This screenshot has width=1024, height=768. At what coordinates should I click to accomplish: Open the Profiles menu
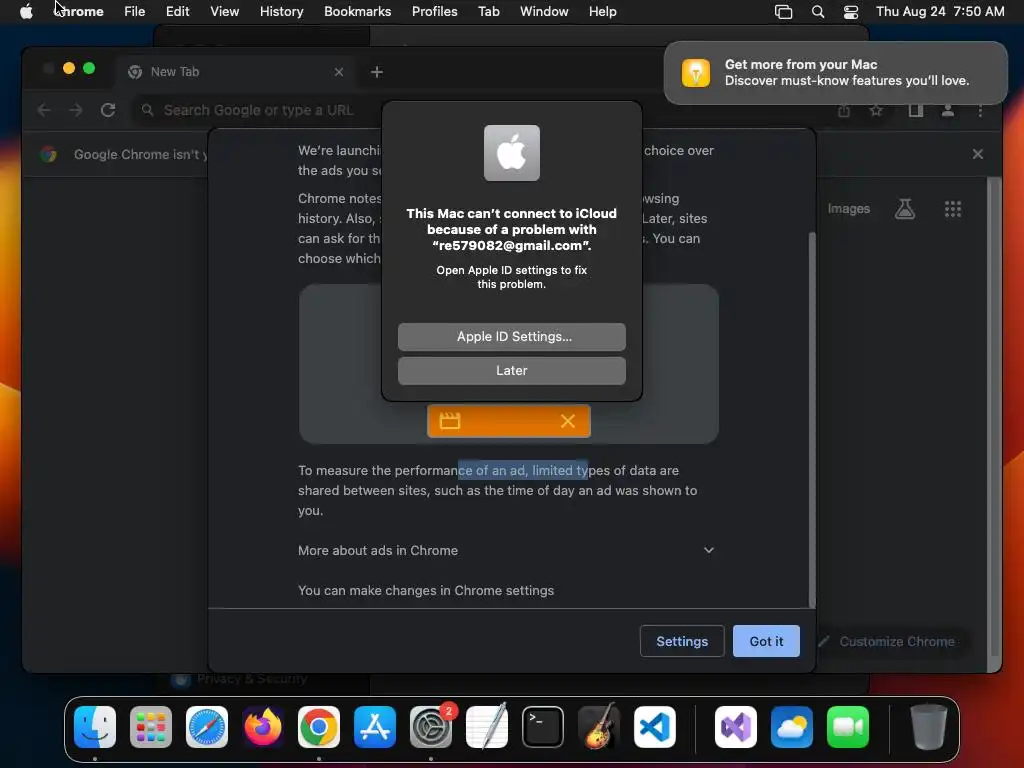pyautogui.click(x=434, y=12)
